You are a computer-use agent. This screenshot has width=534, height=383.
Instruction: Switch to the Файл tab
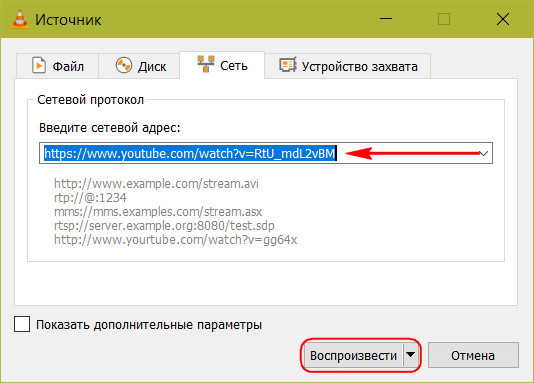click(x=58, y=66)
